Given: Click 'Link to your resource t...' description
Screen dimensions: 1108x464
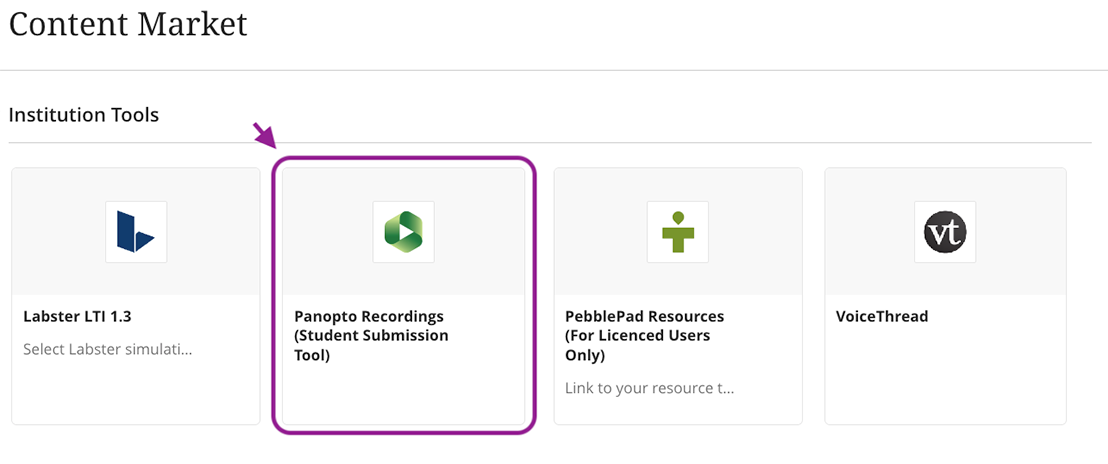Looking at the screenshot, I should (649, 388).
